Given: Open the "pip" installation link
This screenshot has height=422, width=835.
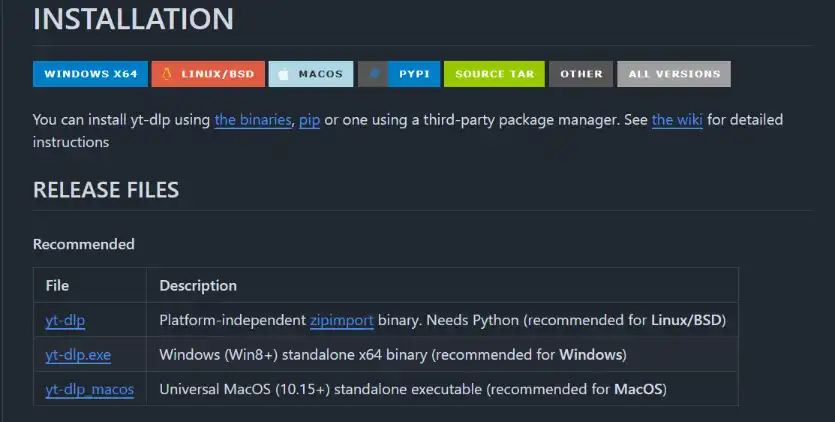Looking at the screenshot, I should tap(309, 120).
